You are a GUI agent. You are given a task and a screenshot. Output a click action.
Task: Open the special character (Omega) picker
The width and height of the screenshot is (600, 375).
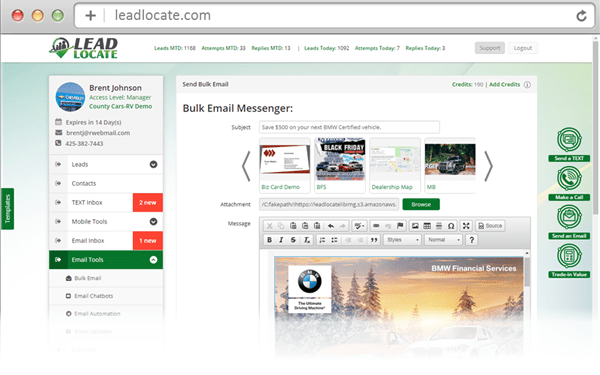click(x=451, y=226)
